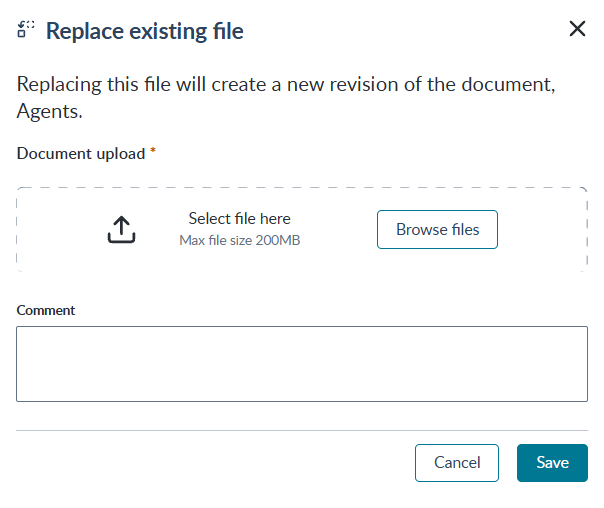Screen dimensions: 604x508
Task: Click the "Max file size 200MB" hint
Action: [x=240, y=240]
